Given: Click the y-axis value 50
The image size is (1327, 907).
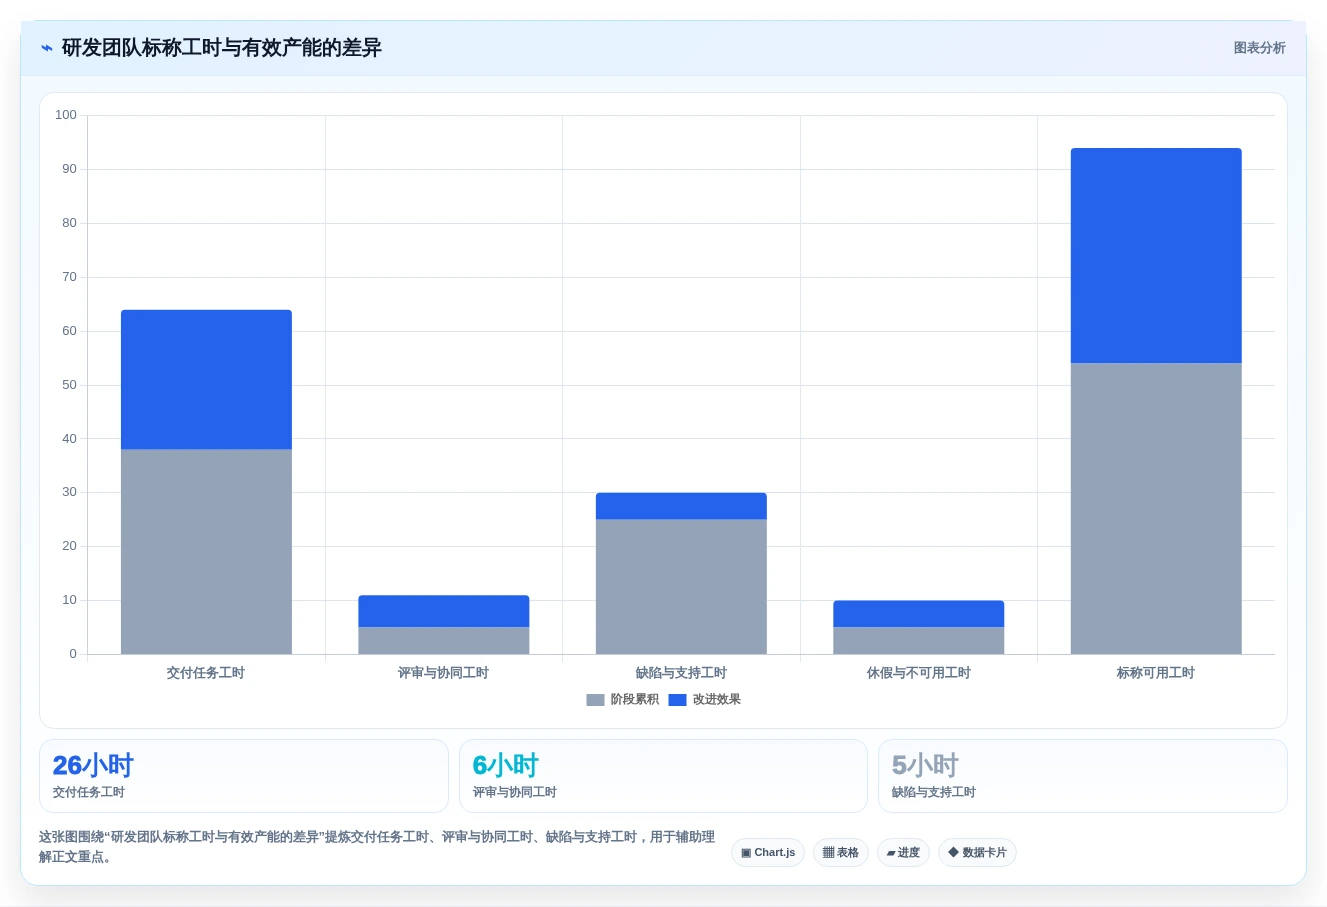Looking at the screenshot, I should pos(69,385).
